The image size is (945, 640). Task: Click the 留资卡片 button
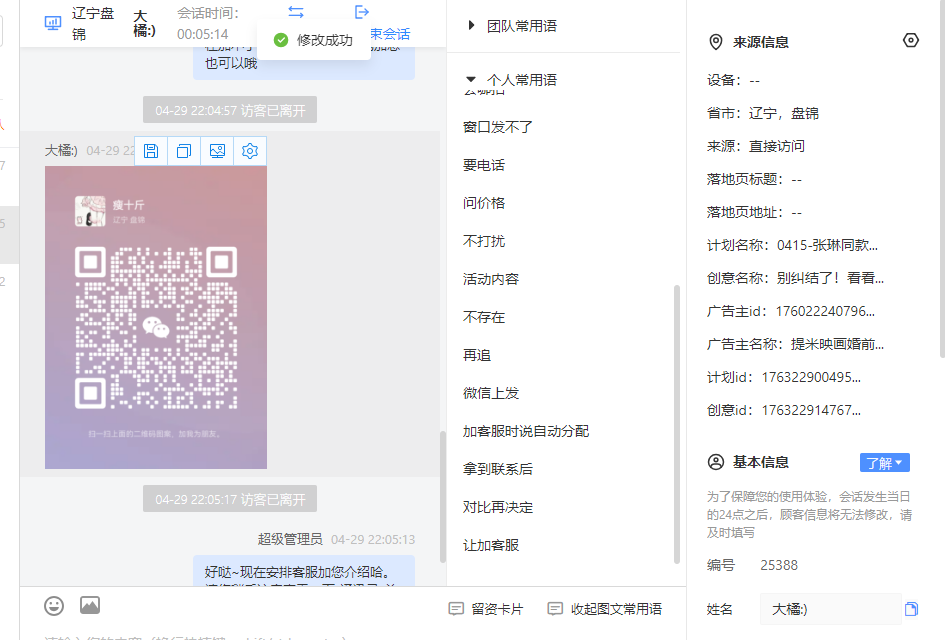(486, 609)
